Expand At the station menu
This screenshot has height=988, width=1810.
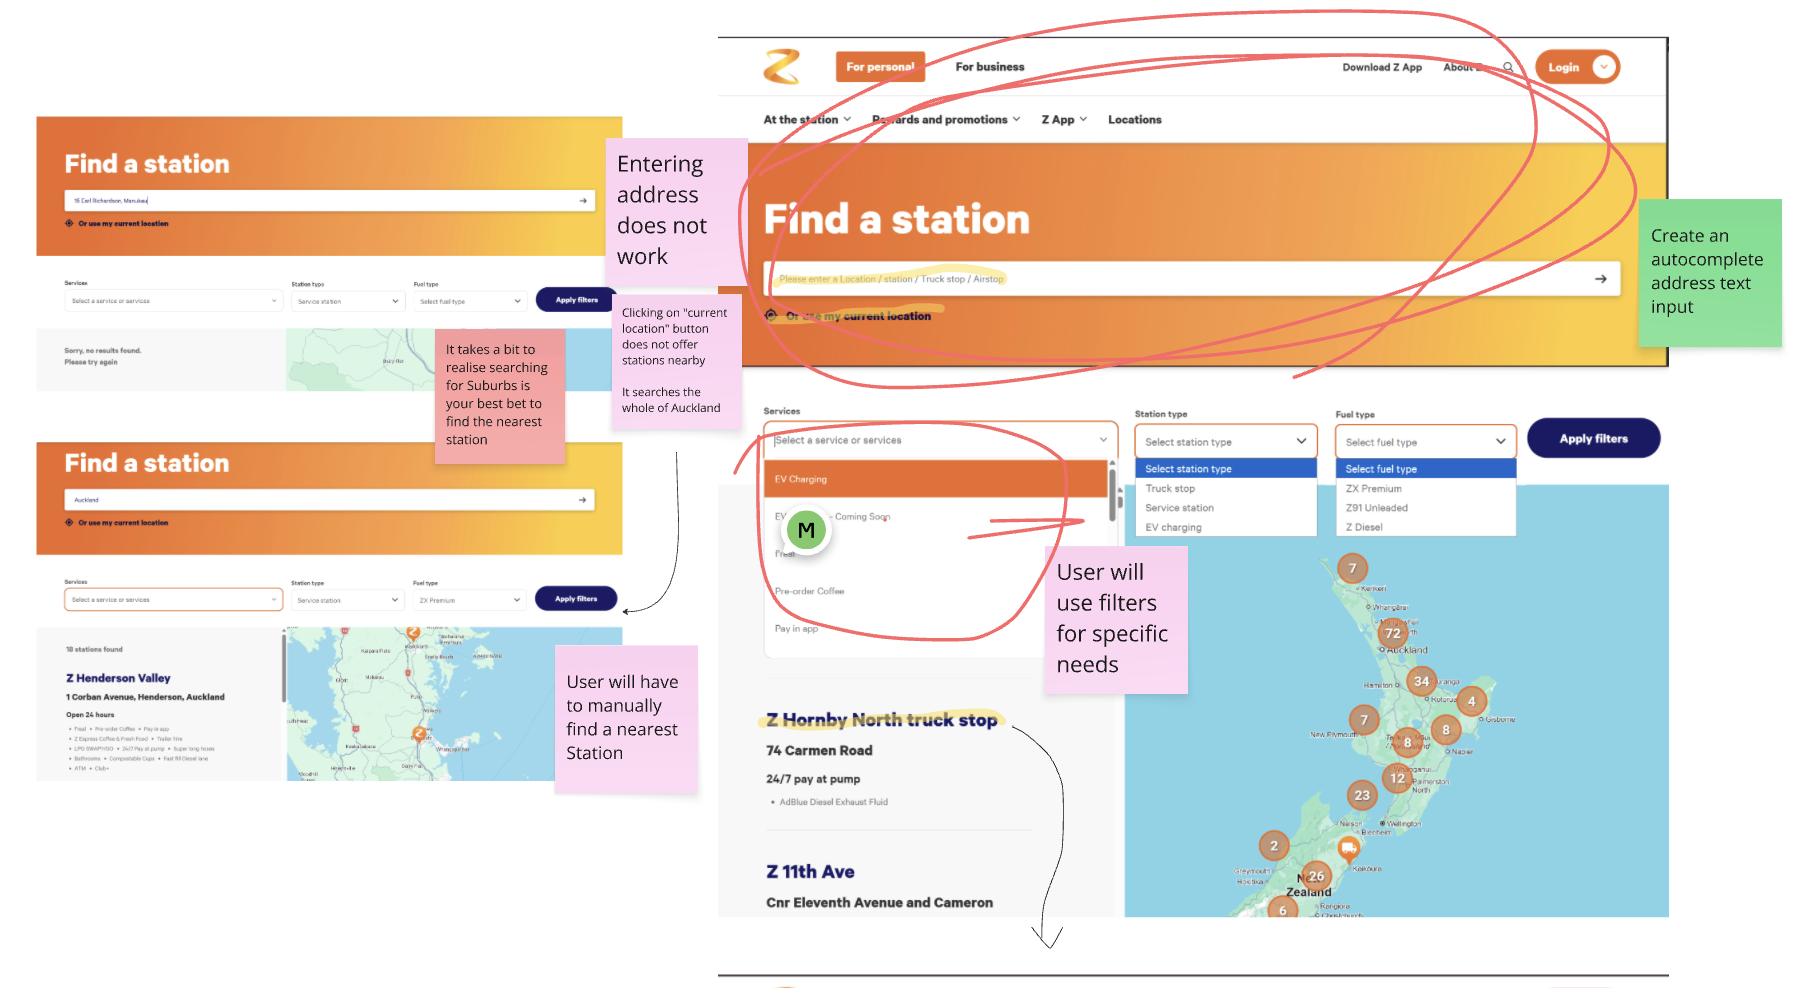point(807,119)
